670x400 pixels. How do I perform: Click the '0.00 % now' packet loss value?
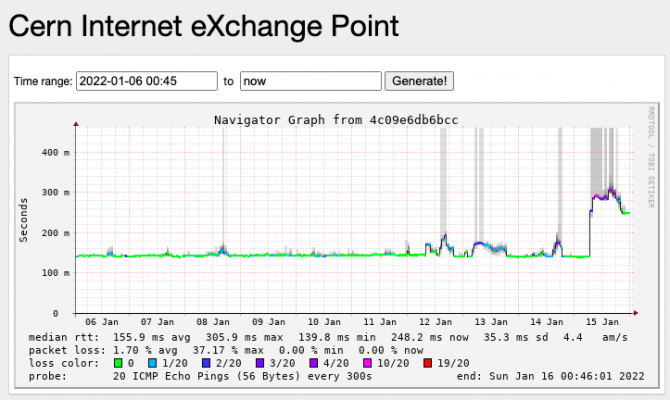point(391,350)
